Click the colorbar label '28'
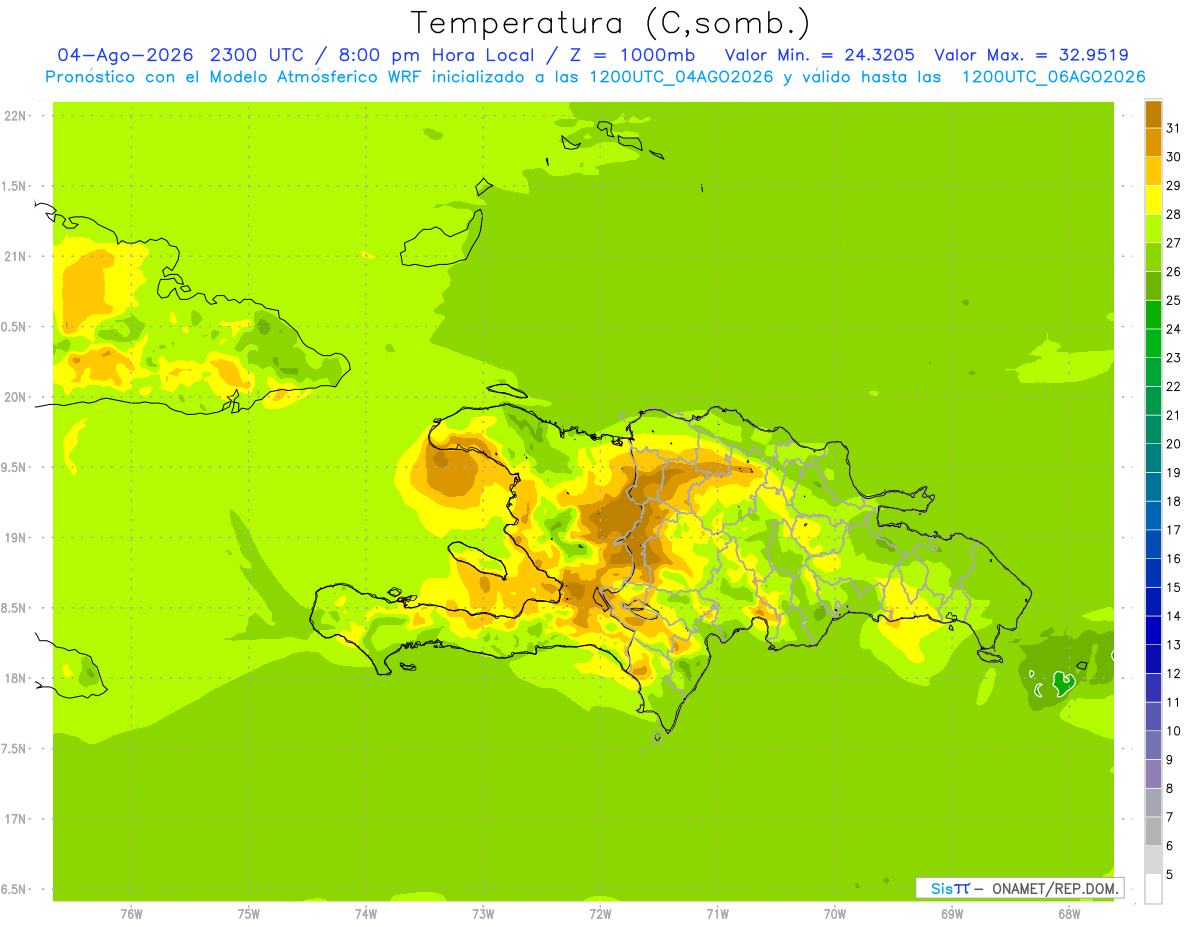The height and width of the screenshot is (927, 1200). 1173,214
